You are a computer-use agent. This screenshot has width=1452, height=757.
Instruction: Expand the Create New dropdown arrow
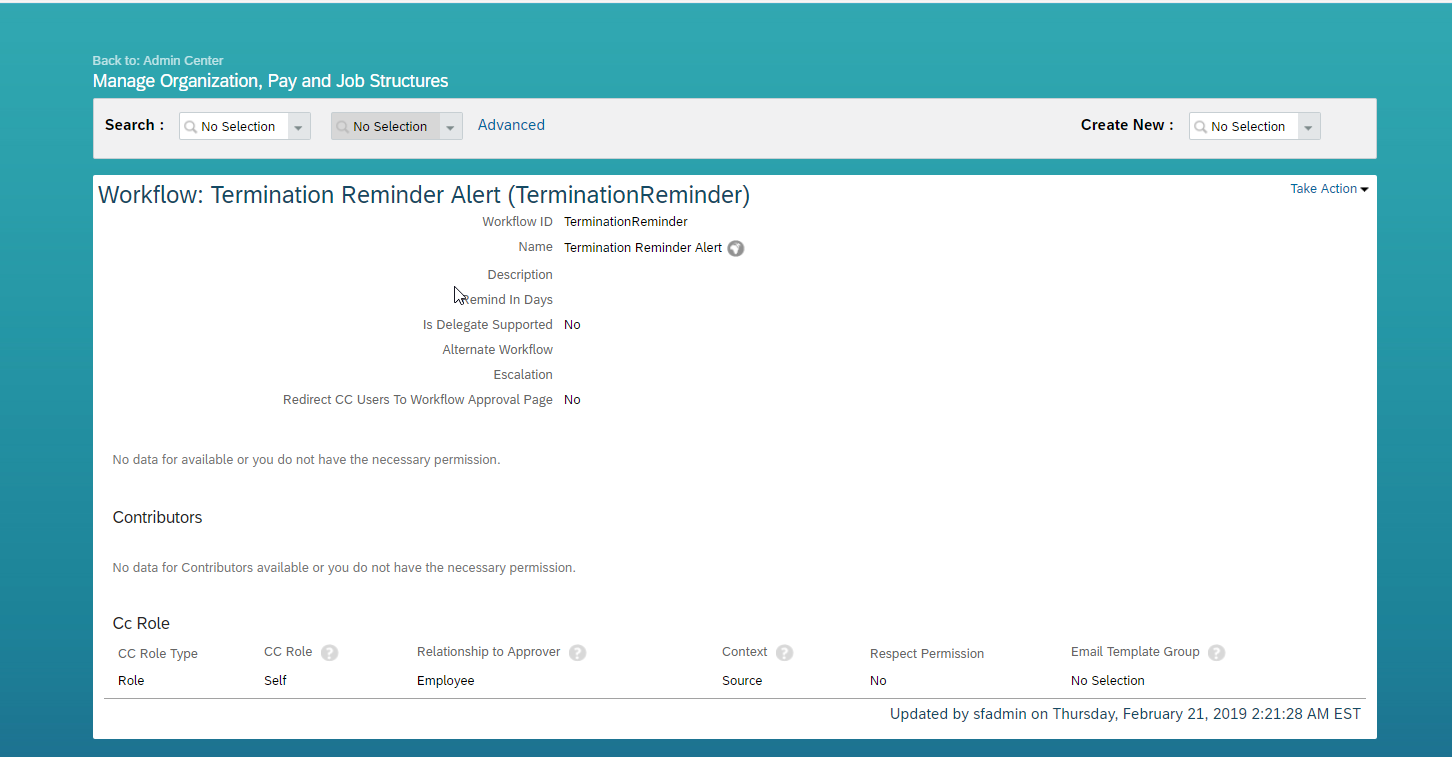tap(1309, 127)
